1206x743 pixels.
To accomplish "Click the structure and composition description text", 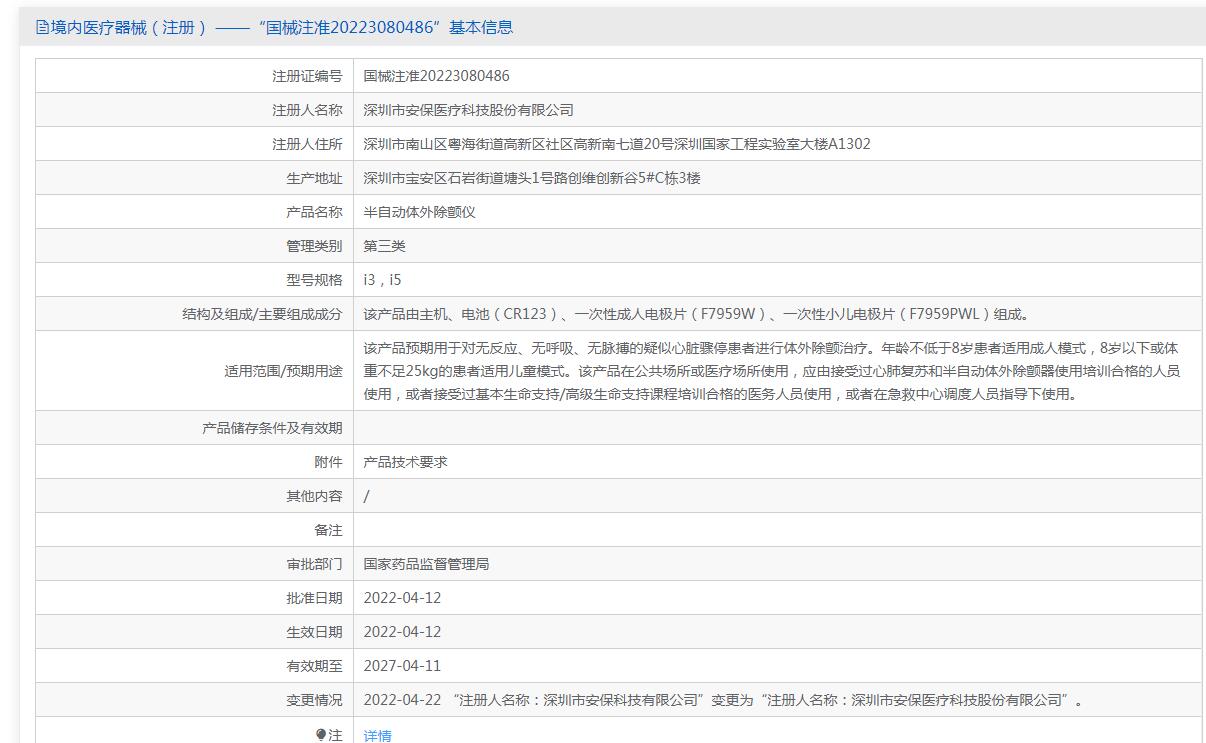I will click(x=695, y=314).
